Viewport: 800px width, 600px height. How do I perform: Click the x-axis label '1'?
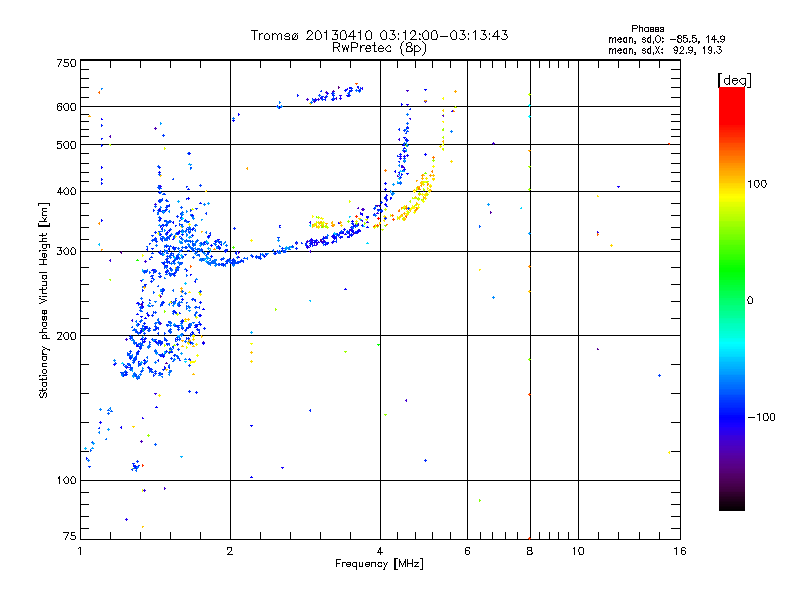coord(80,551)
